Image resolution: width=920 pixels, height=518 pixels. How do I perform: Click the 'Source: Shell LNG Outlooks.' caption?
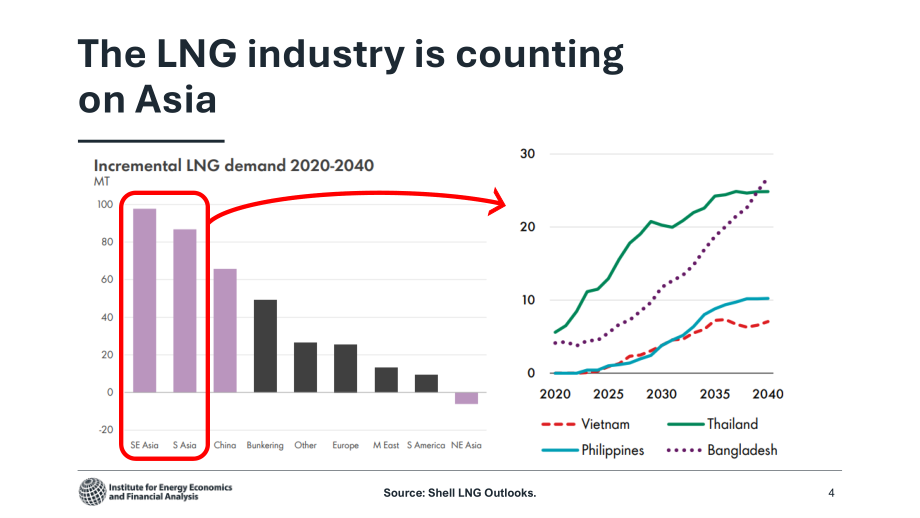point(460,493)
